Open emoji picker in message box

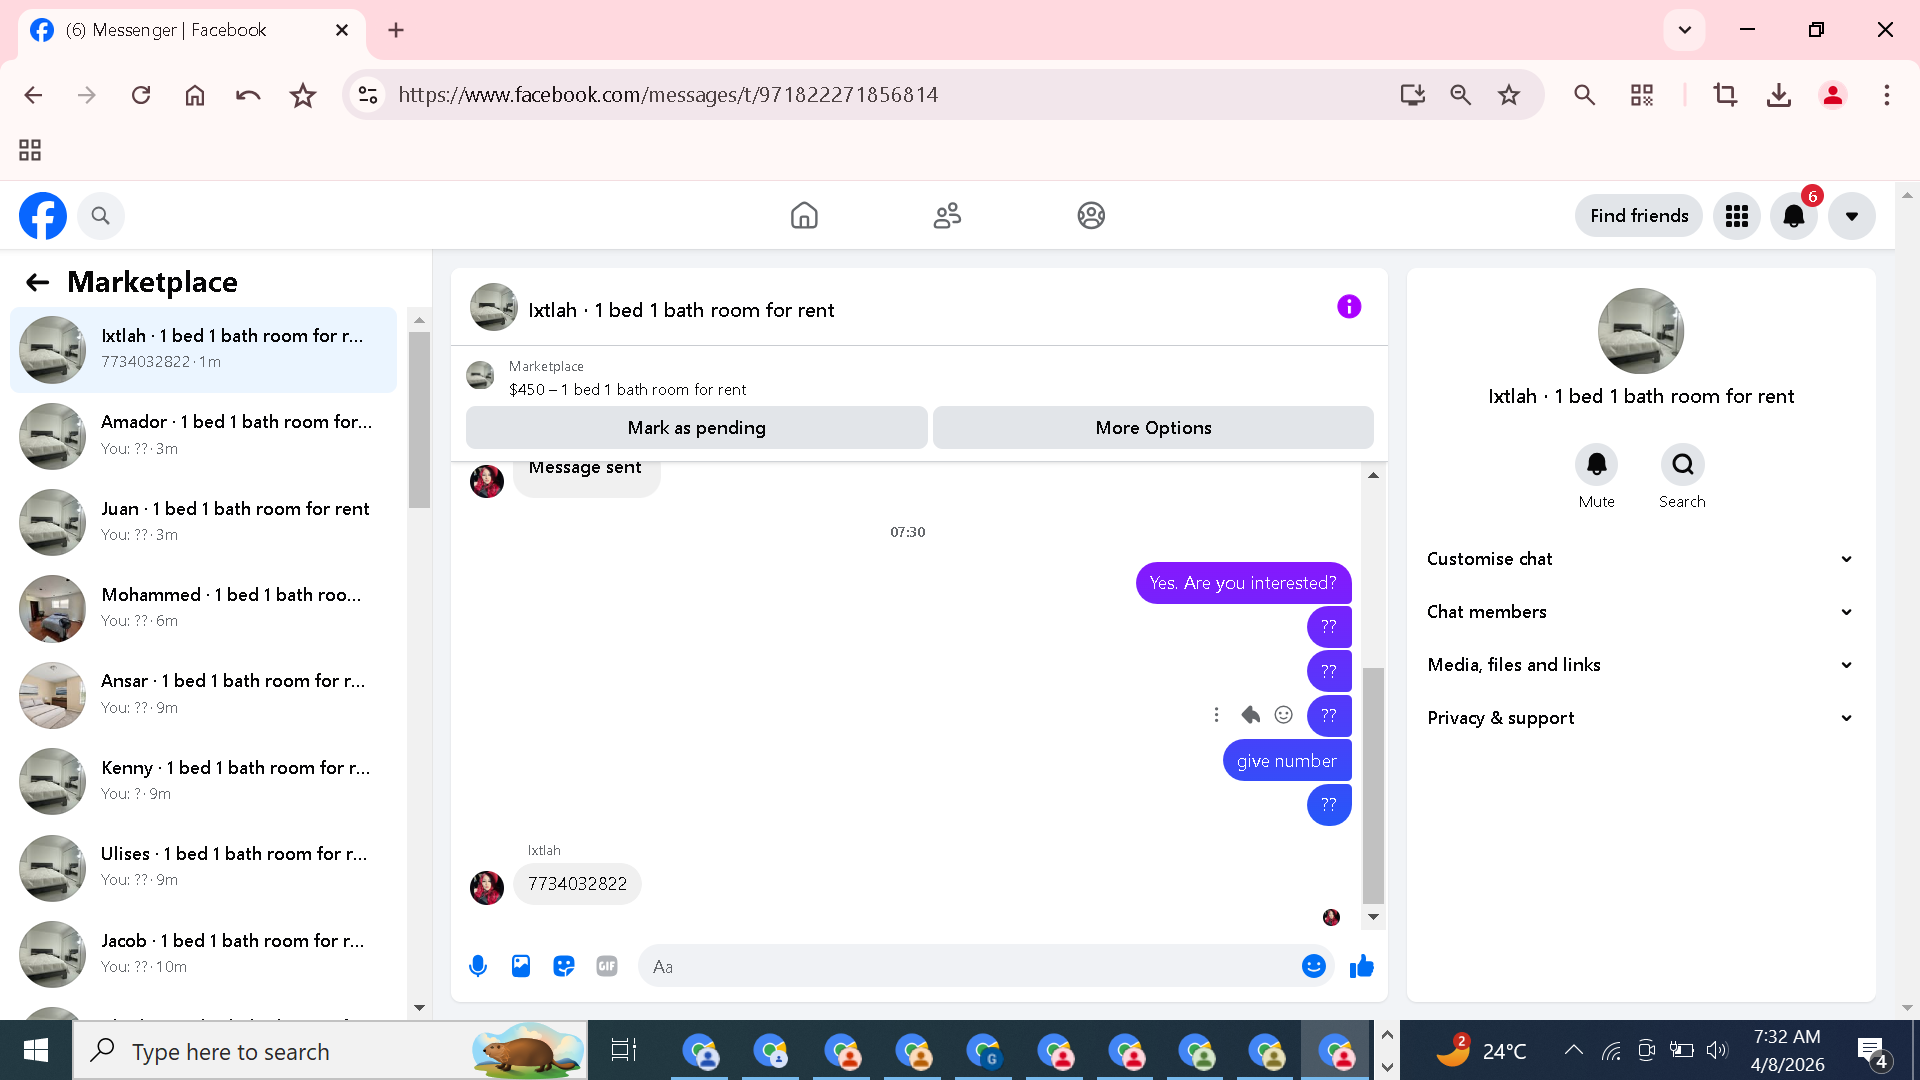point(1313,966)
